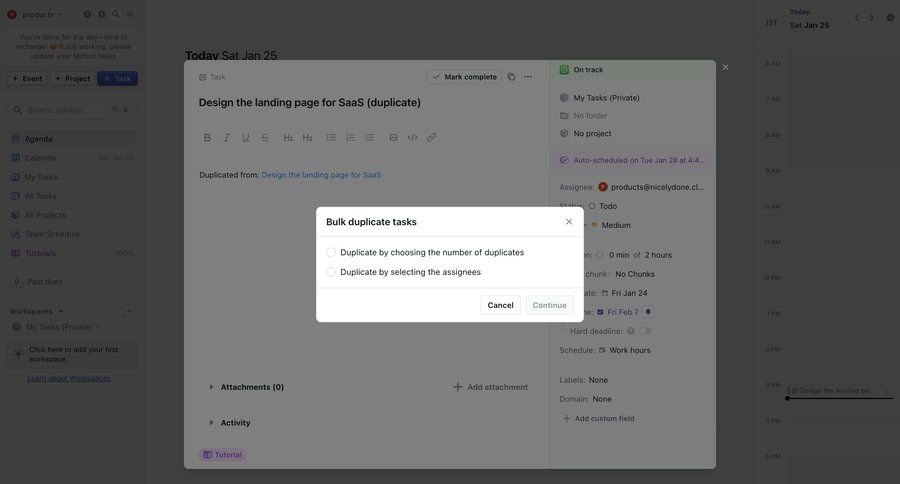Change the assignee products@nicelydone
This screenshot has width=900, height=484.
click(x=651, y=187)
